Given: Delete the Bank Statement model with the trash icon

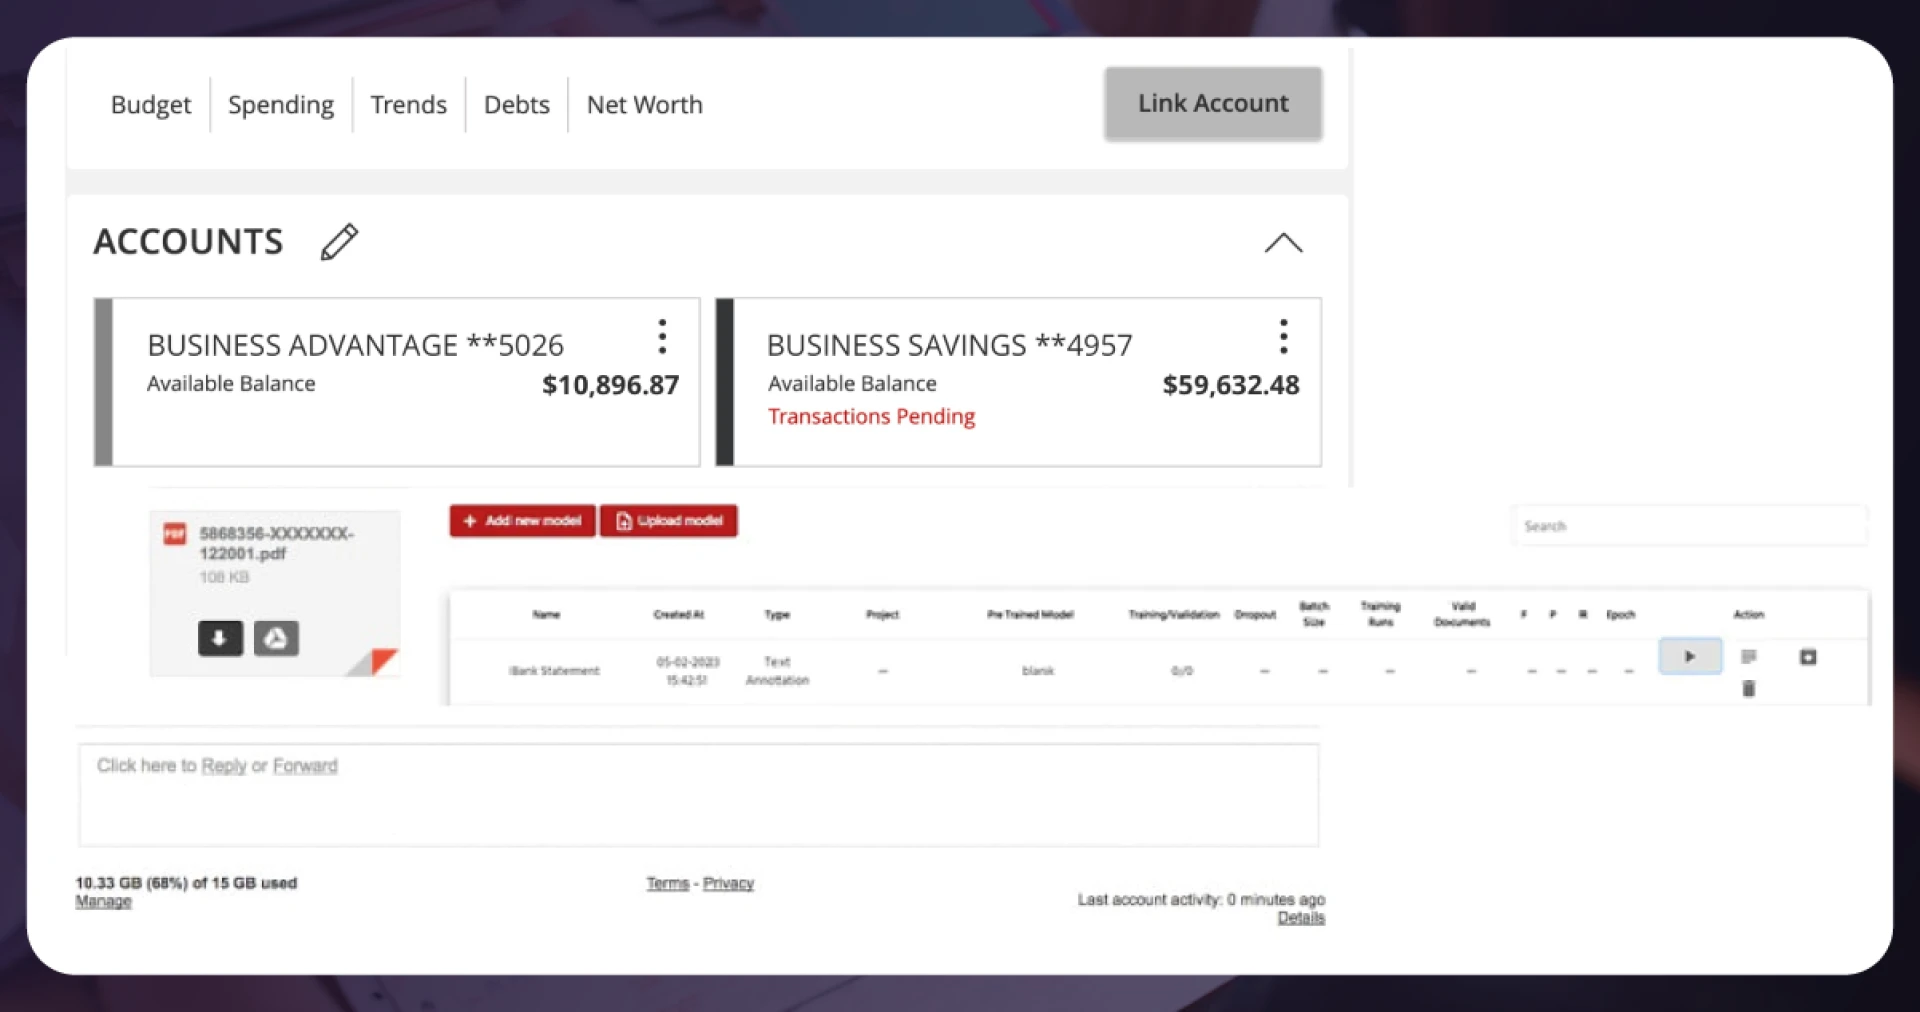Looking at the screenshot, I should 1748,688.
